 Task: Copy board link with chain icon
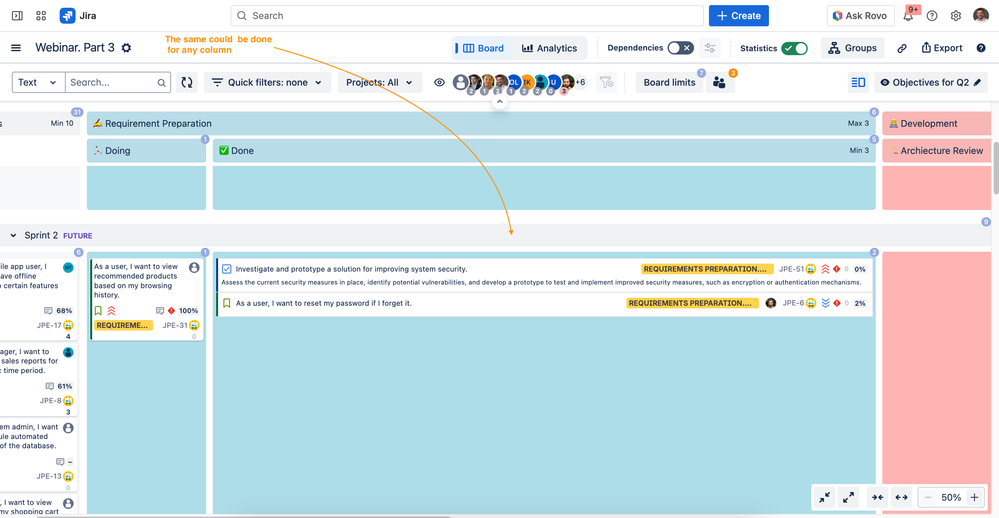coord(902,48)
